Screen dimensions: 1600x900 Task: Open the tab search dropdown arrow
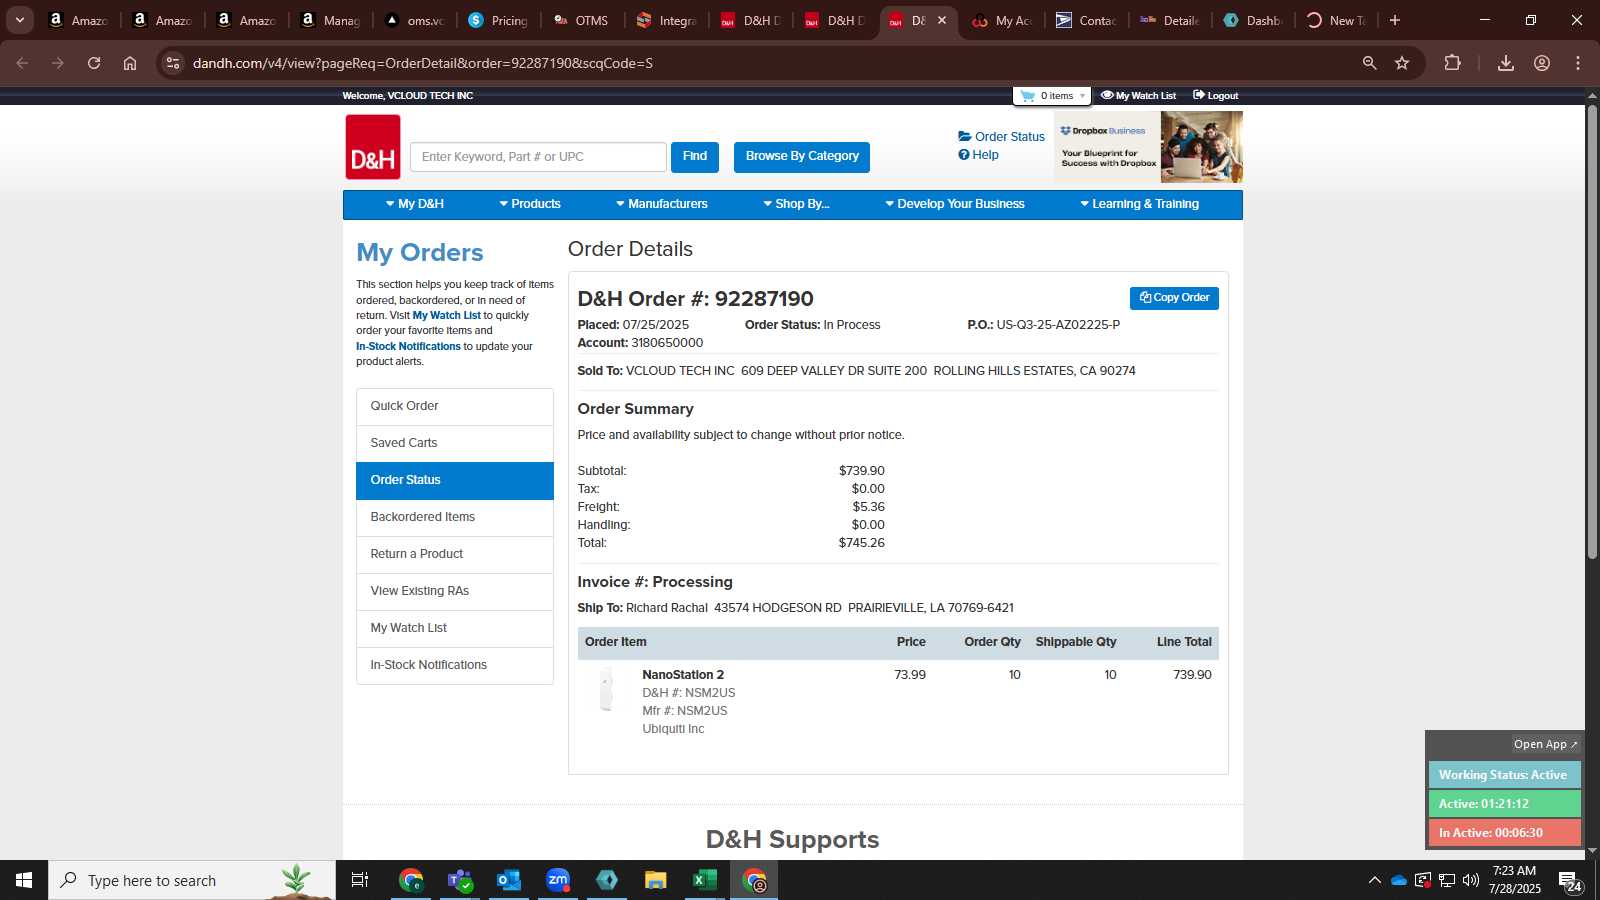(x=19, y=20)
